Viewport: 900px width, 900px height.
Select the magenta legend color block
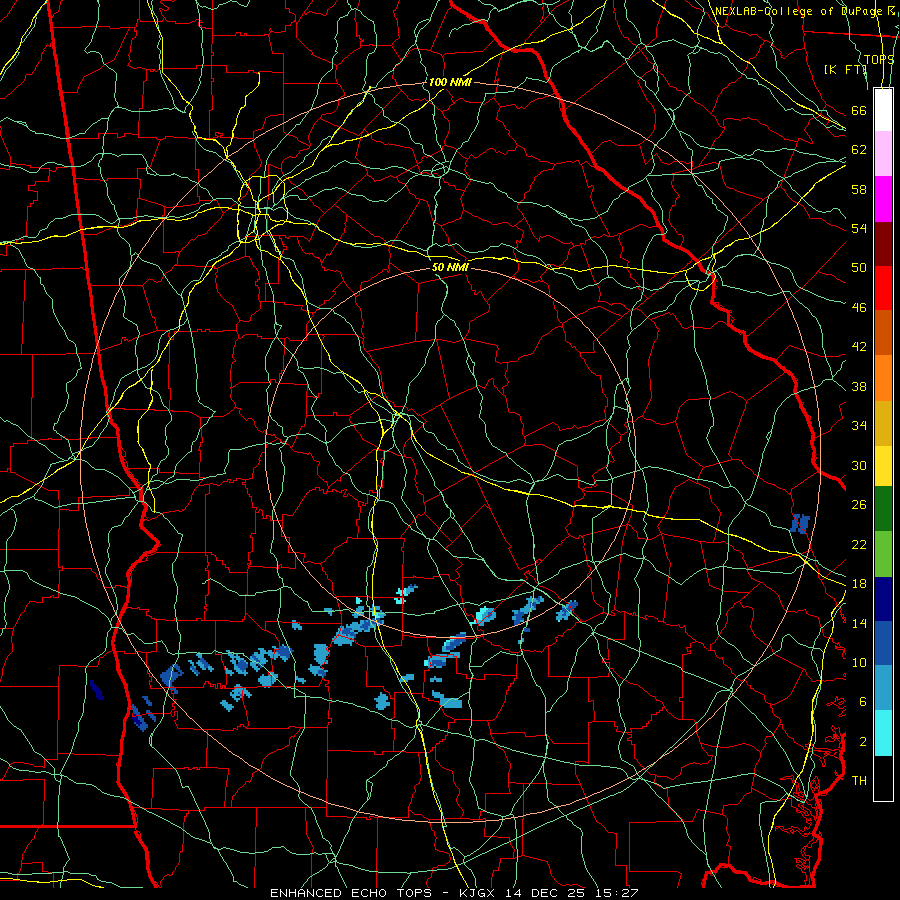883,199
